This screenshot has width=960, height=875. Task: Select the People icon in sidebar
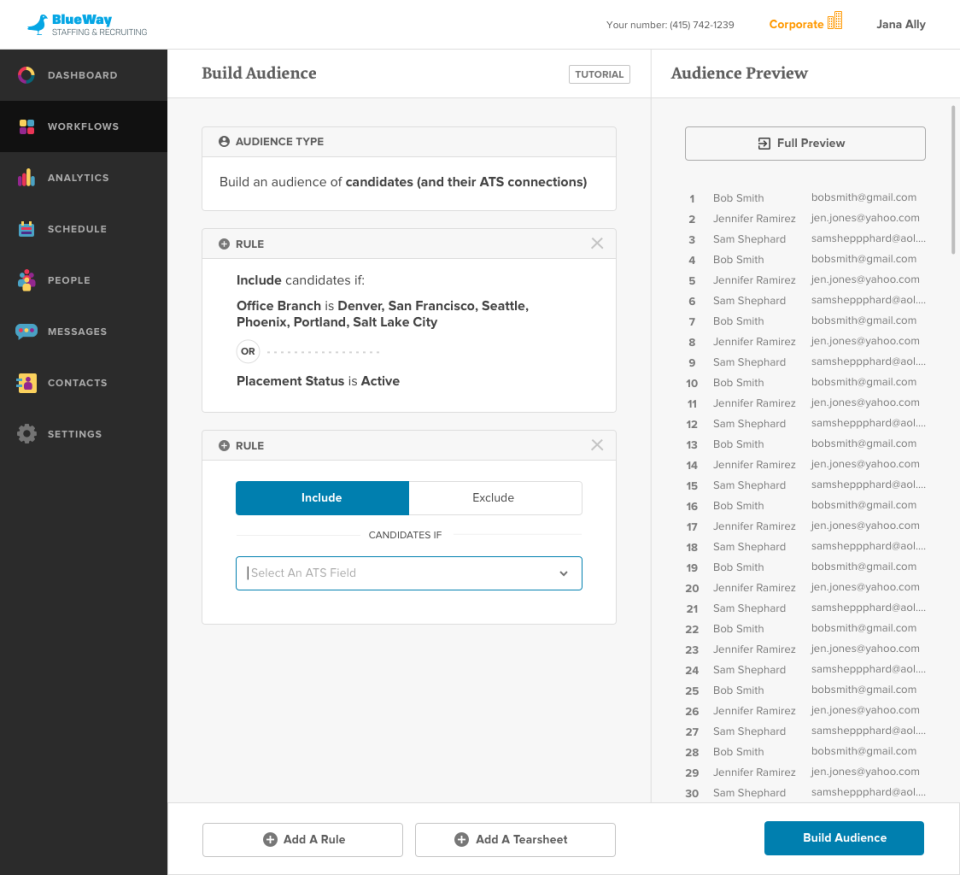coord(27,281)
